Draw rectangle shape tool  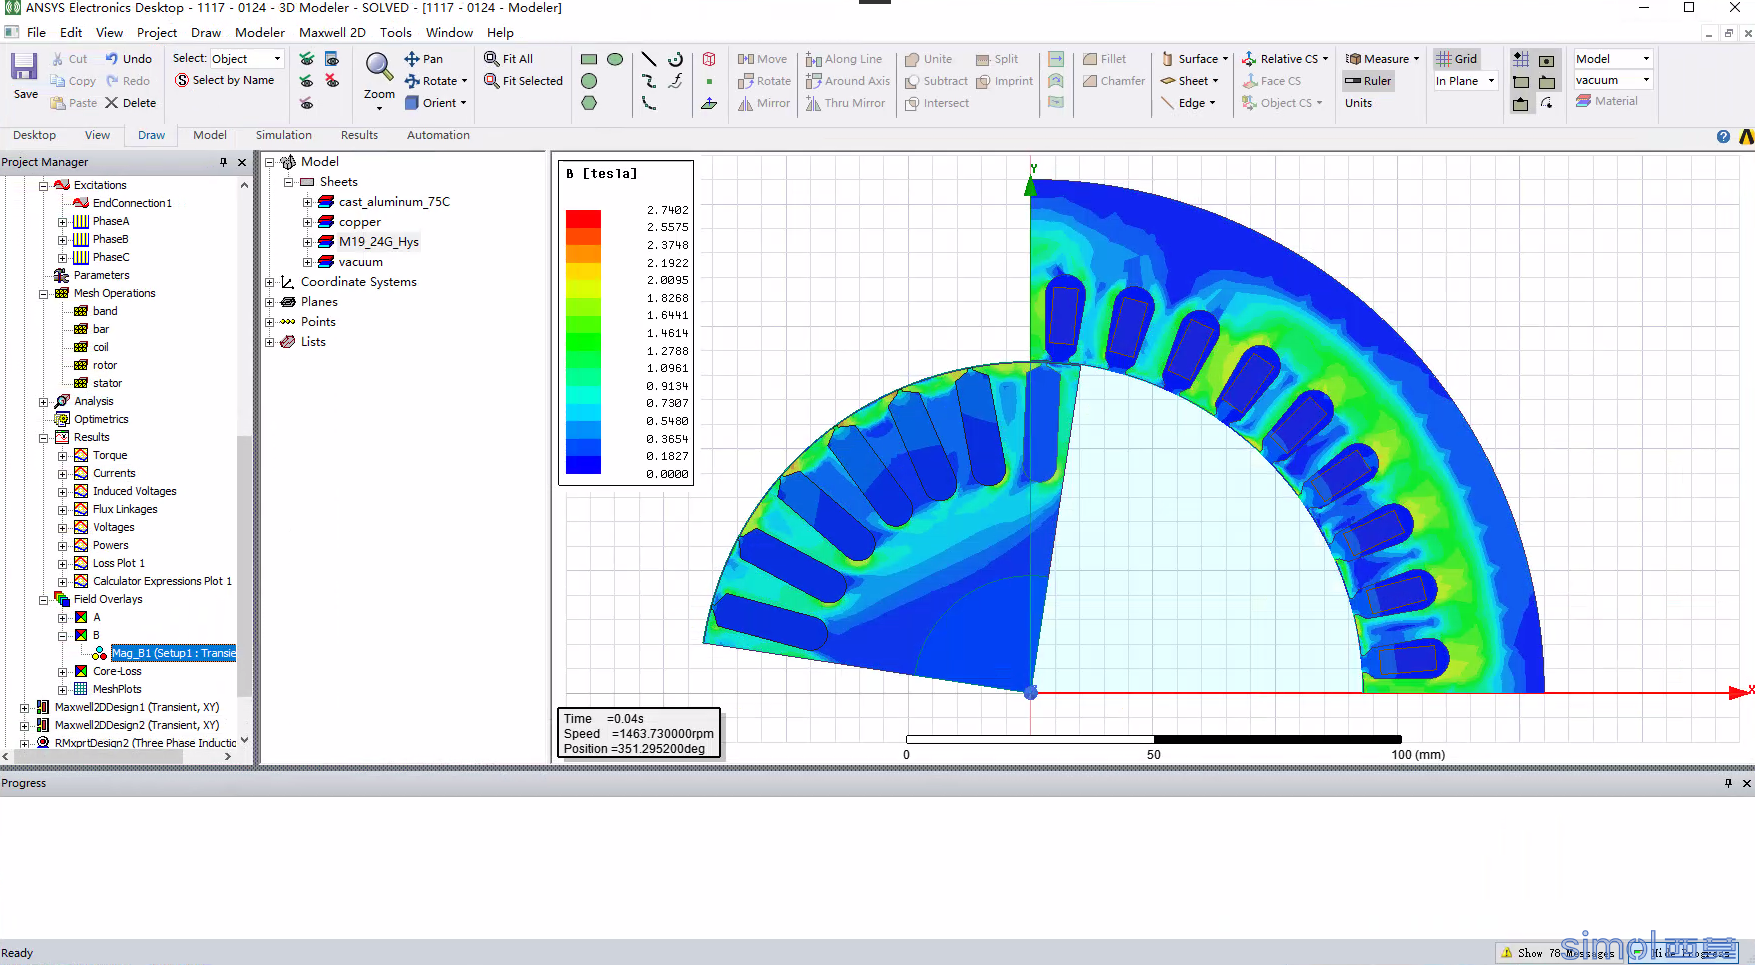tap(589, 59)
